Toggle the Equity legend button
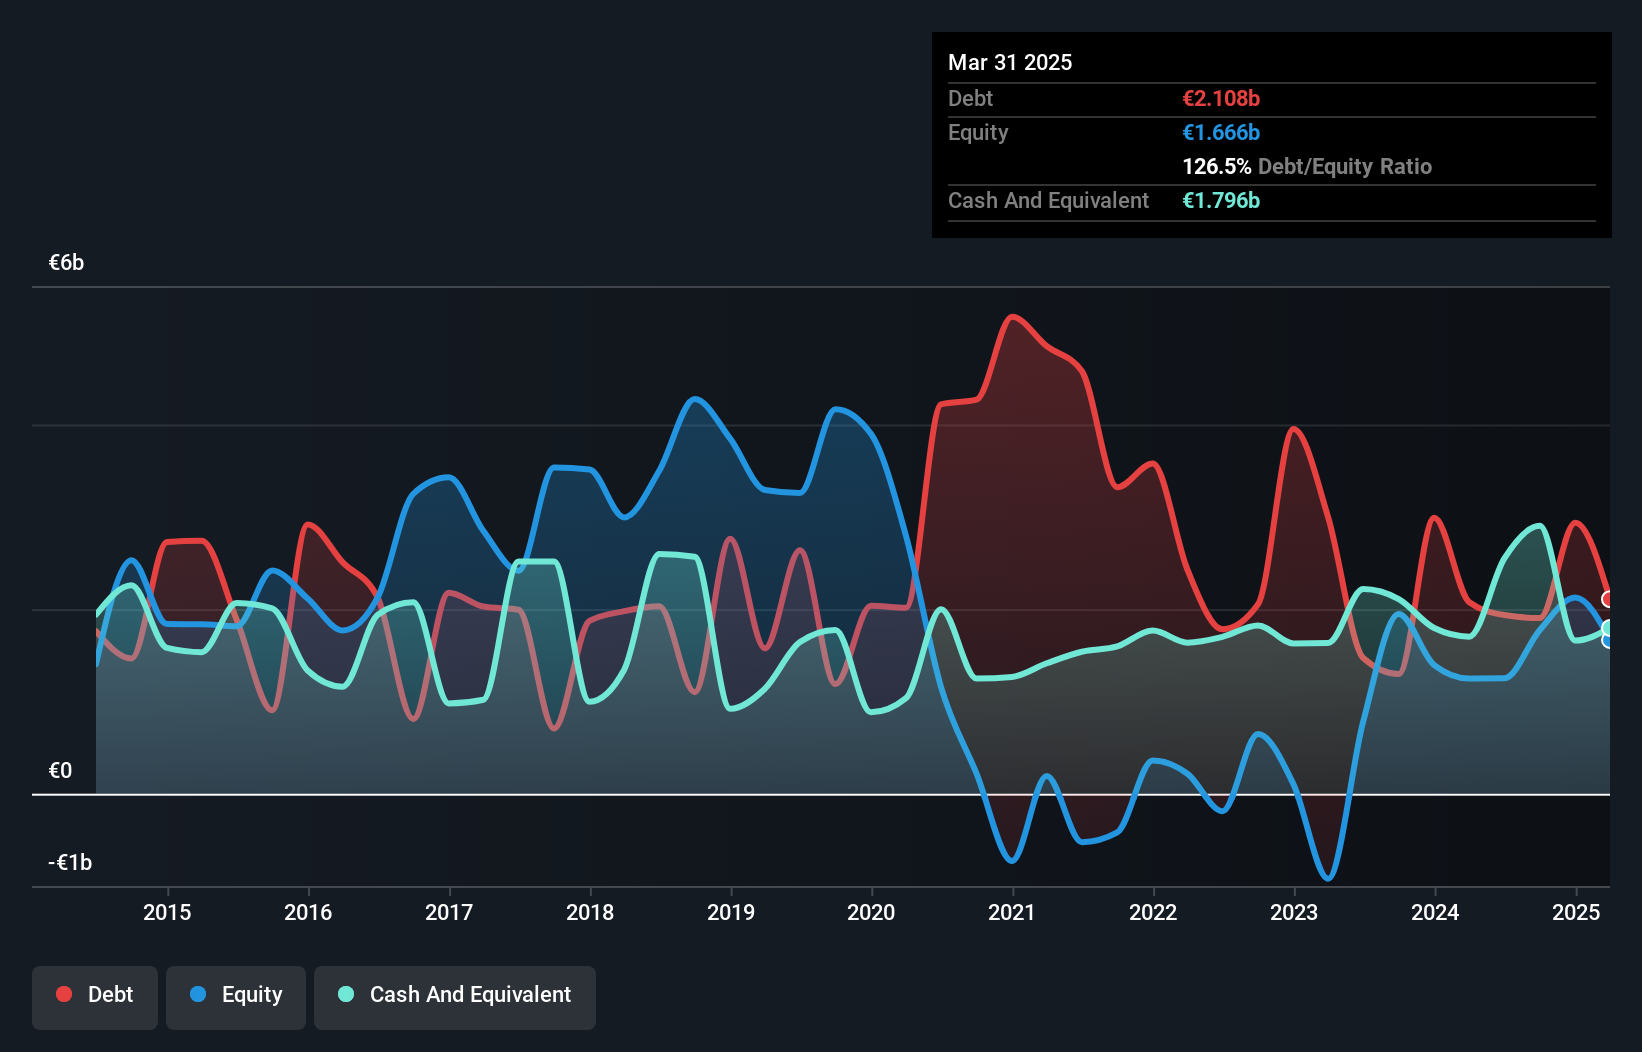The width and height of the screenshot is (1642, 1052). [236, 997]
